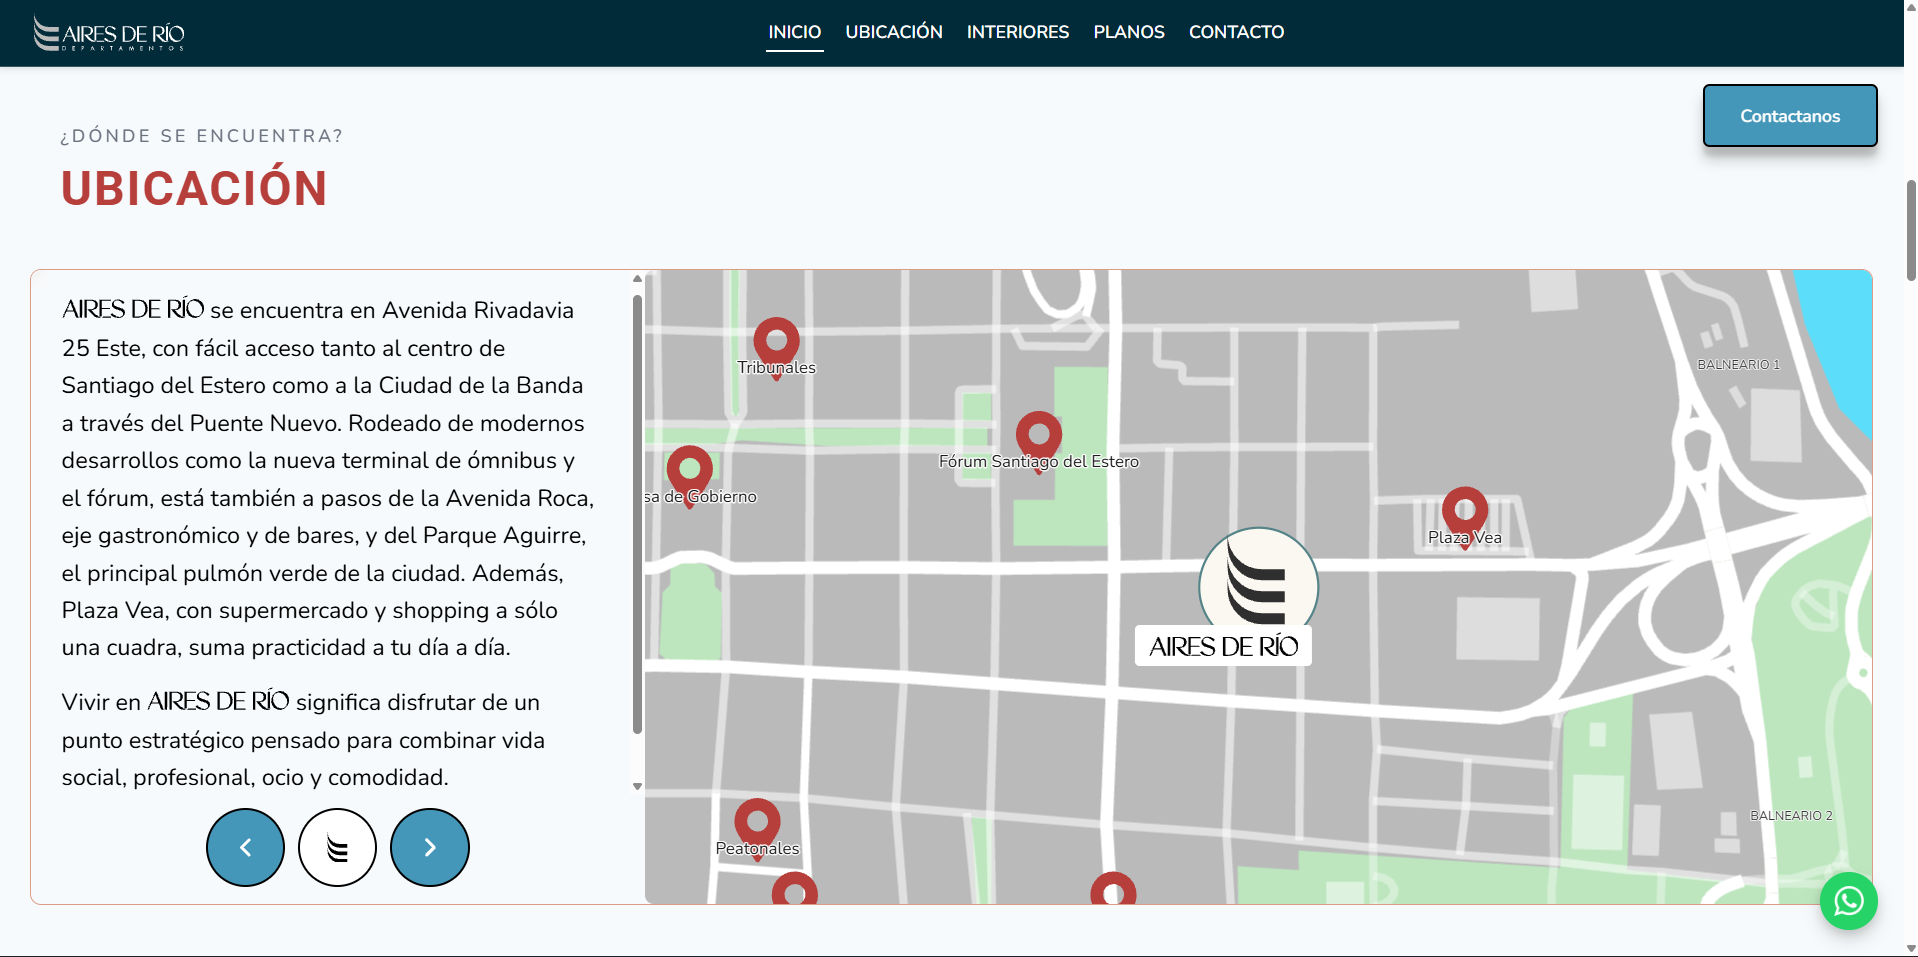Navigate to CONTACTO in the header
1918x957 pixels.
tap(1236, 32)
